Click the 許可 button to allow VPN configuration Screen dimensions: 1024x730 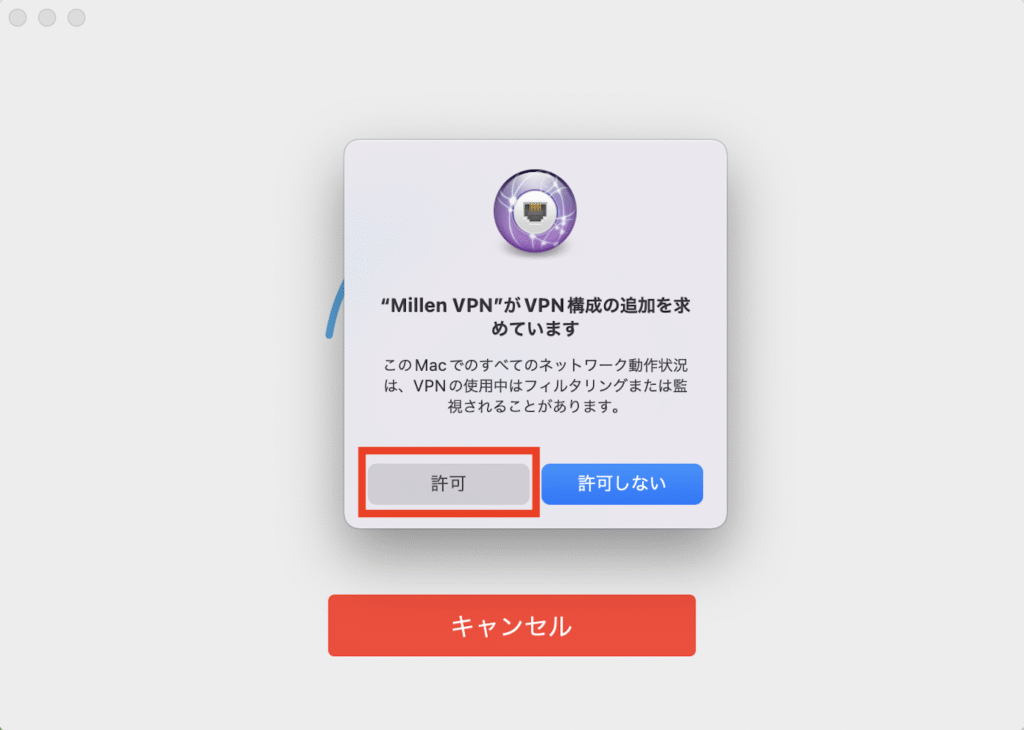448,484
